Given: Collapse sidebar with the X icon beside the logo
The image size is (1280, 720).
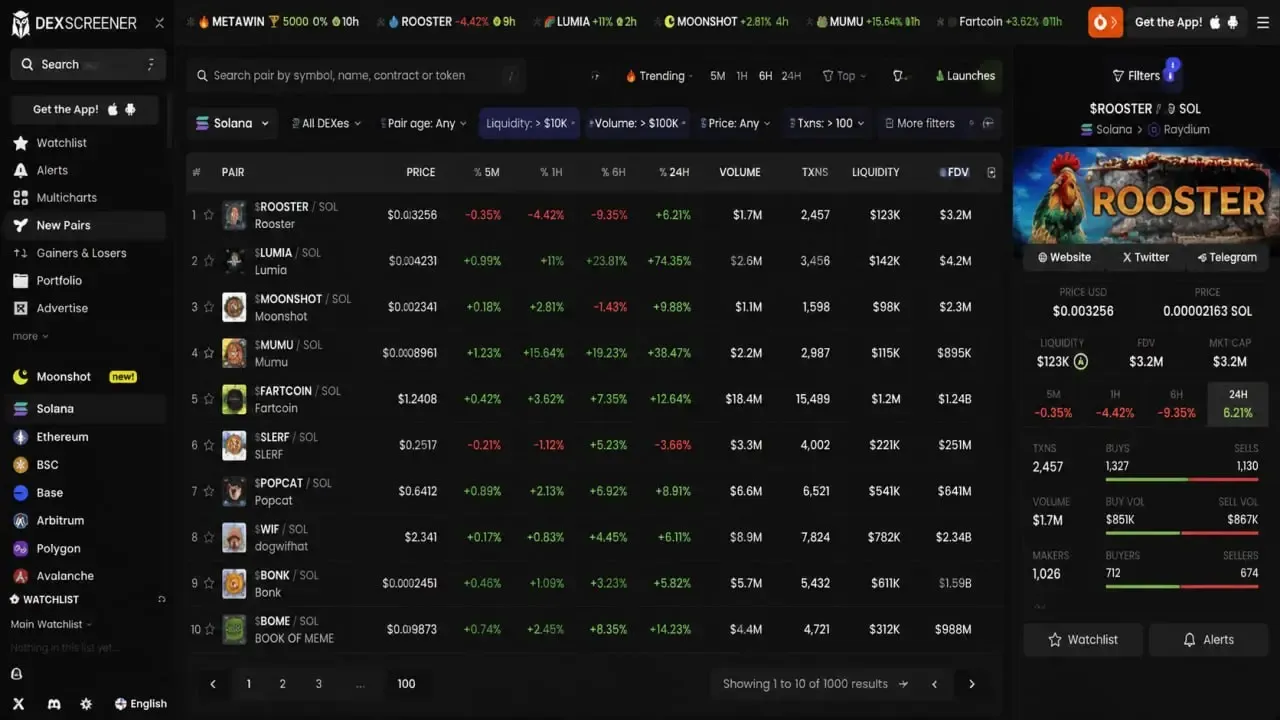Looking at the screenshot, I should pos(159,23).
